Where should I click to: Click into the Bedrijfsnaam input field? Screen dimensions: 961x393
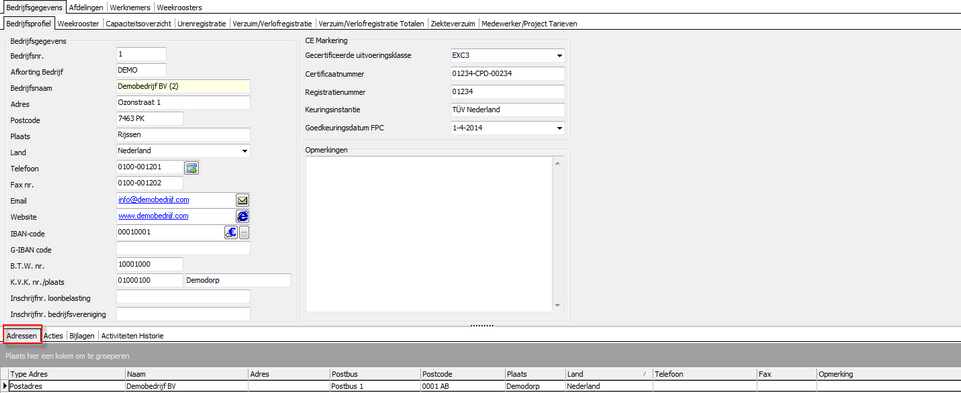183,87
